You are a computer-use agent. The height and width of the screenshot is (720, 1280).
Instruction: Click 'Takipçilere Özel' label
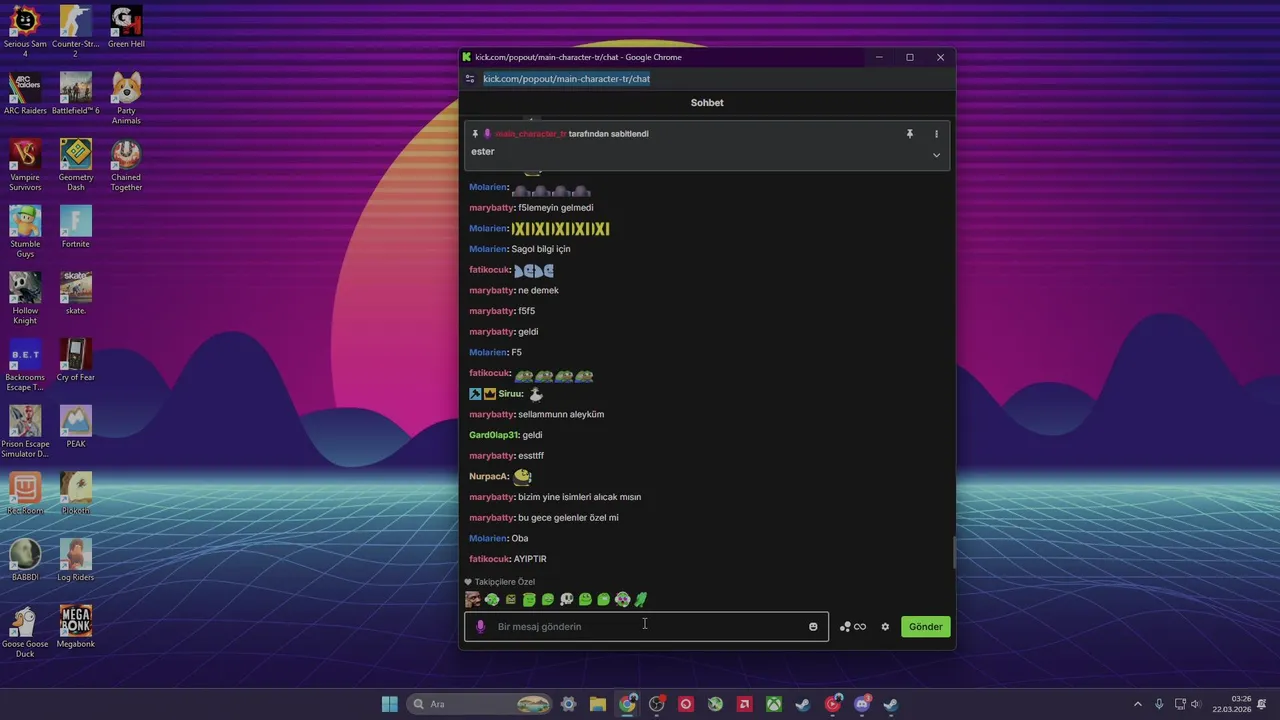(504, 582)
